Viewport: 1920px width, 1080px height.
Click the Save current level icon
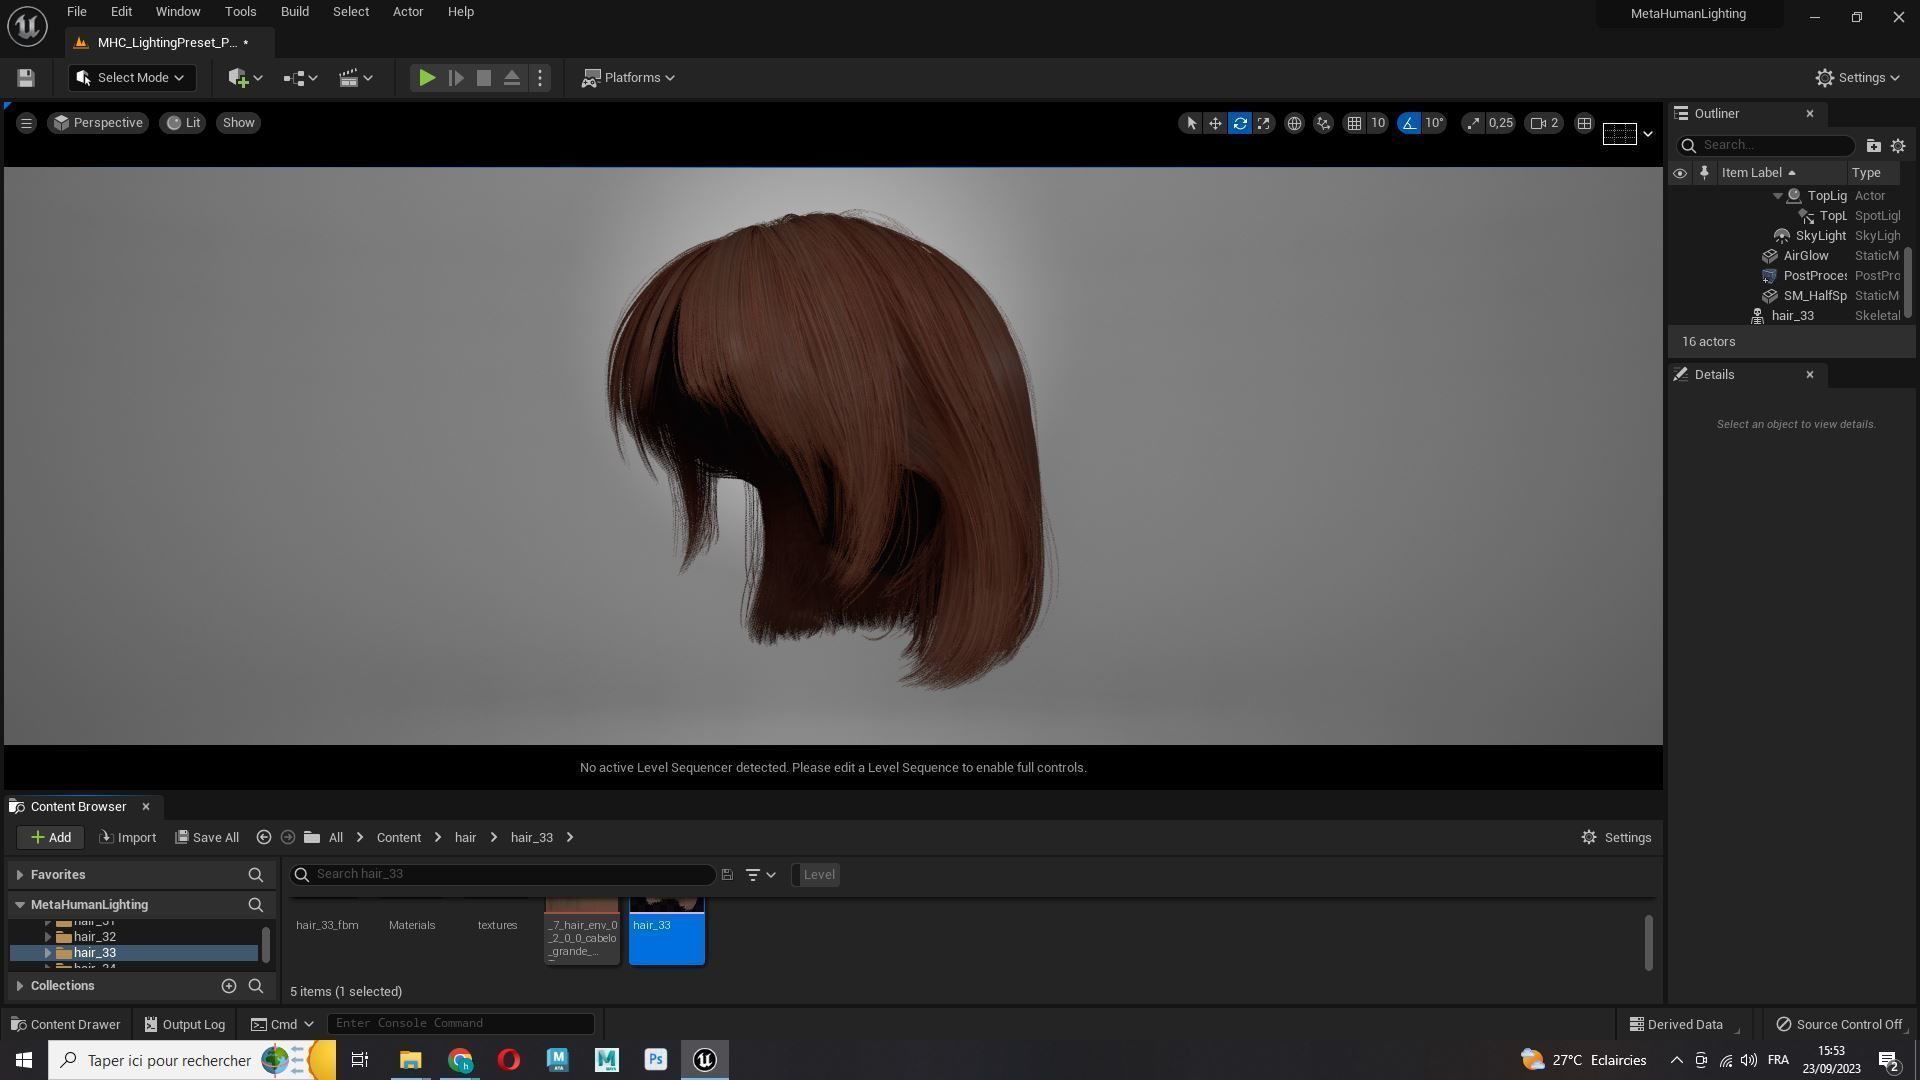pos(26,78)
